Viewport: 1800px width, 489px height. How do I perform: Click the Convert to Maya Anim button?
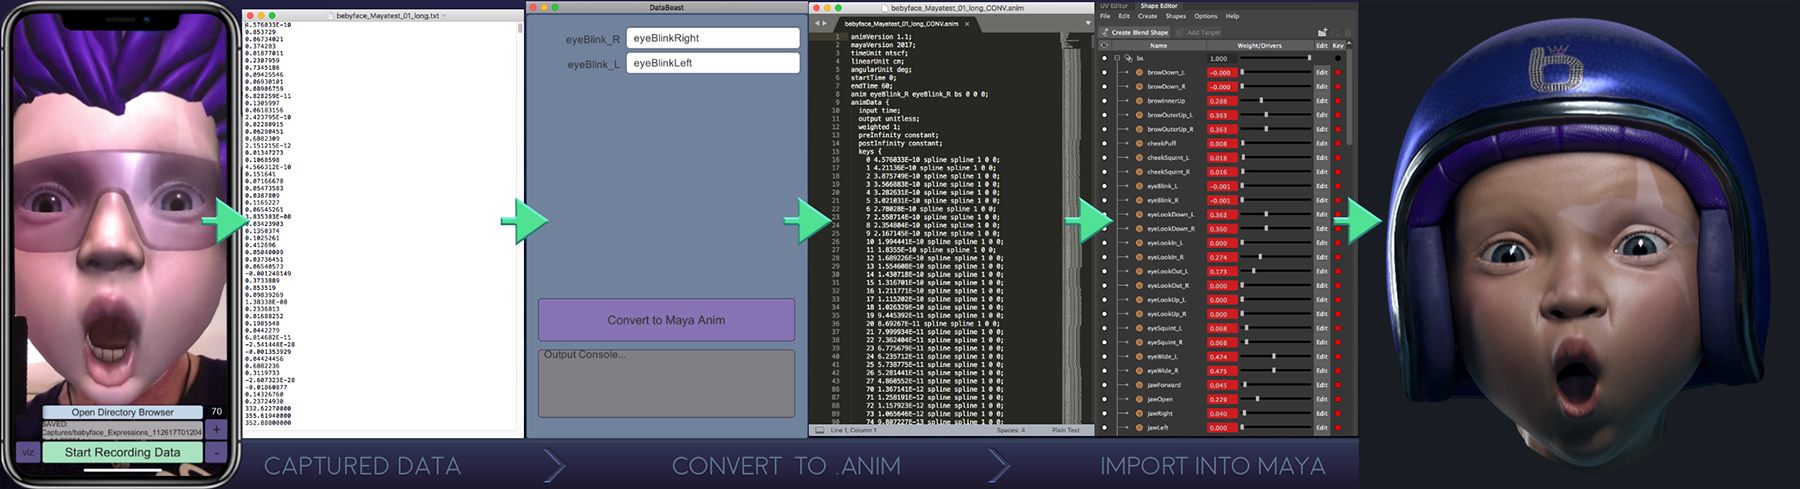pos(666,320)
